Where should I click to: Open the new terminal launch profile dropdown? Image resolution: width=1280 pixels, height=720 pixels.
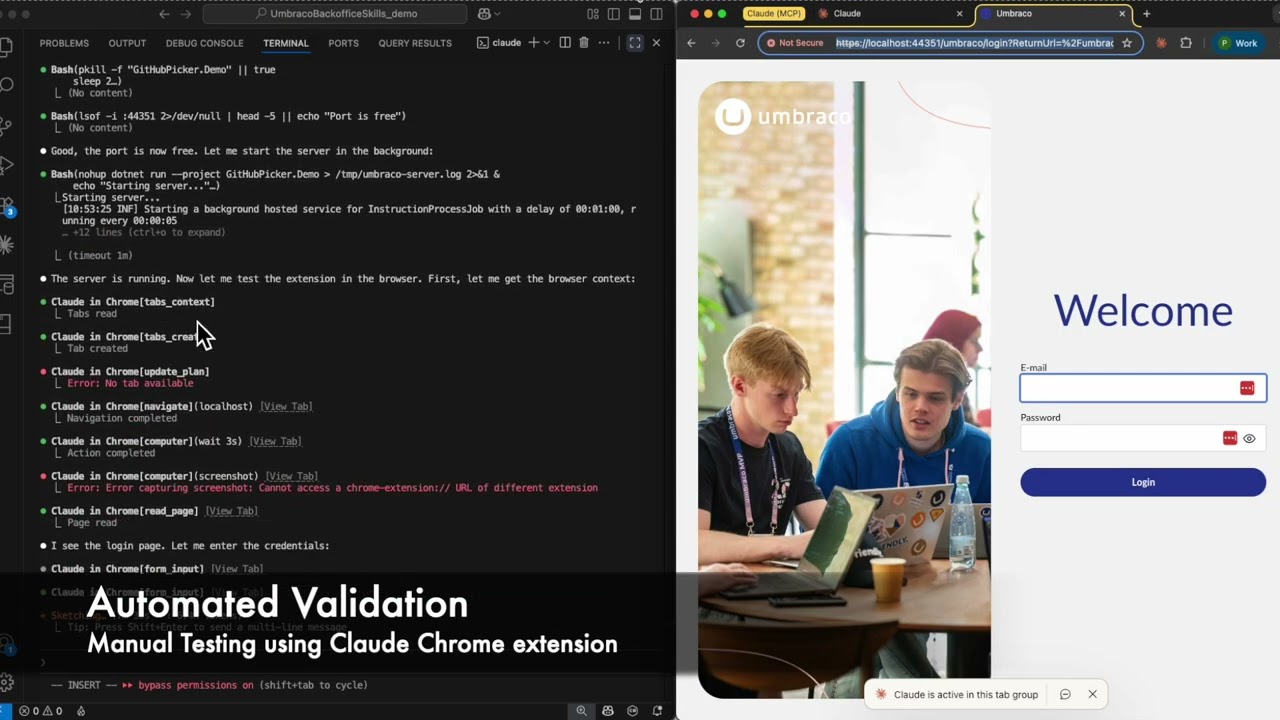tap(546, 43)
